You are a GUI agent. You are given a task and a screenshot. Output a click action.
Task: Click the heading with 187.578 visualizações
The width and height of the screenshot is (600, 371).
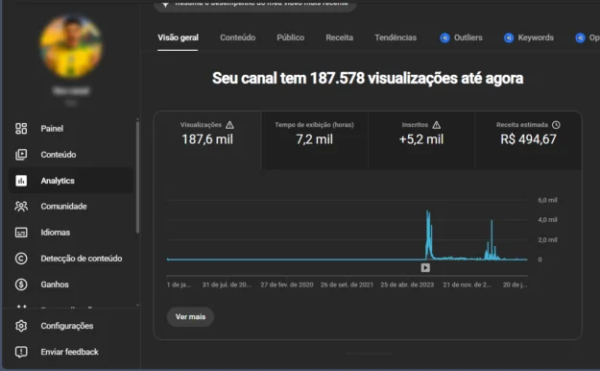368,78
